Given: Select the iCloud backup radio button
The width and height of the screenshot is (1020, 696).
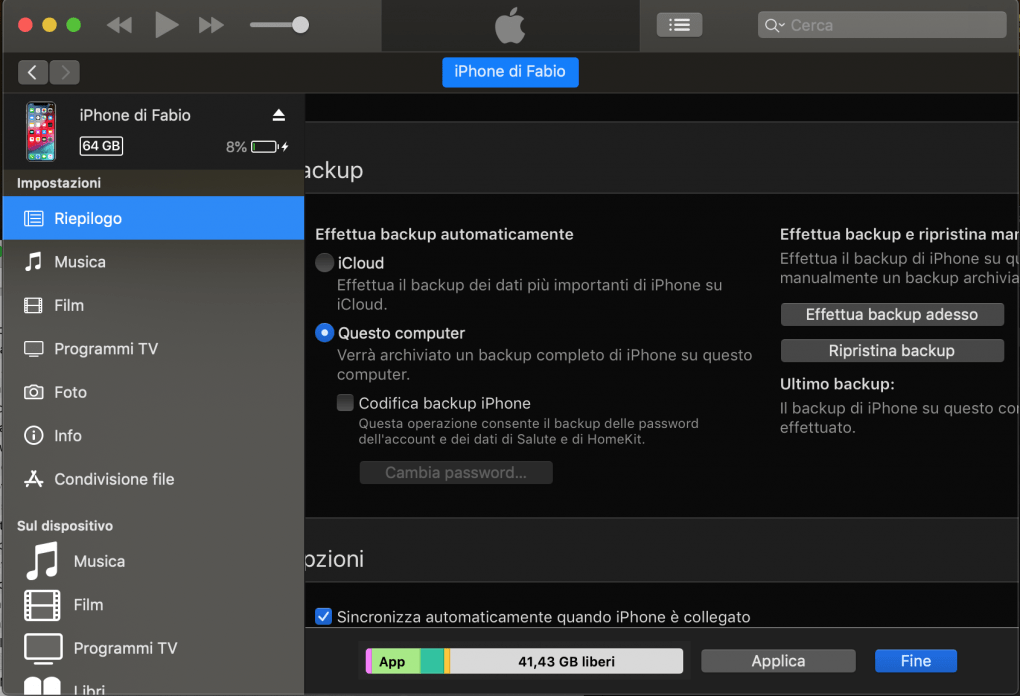Looking at the screenshot, I should click(x=325, y=263).
